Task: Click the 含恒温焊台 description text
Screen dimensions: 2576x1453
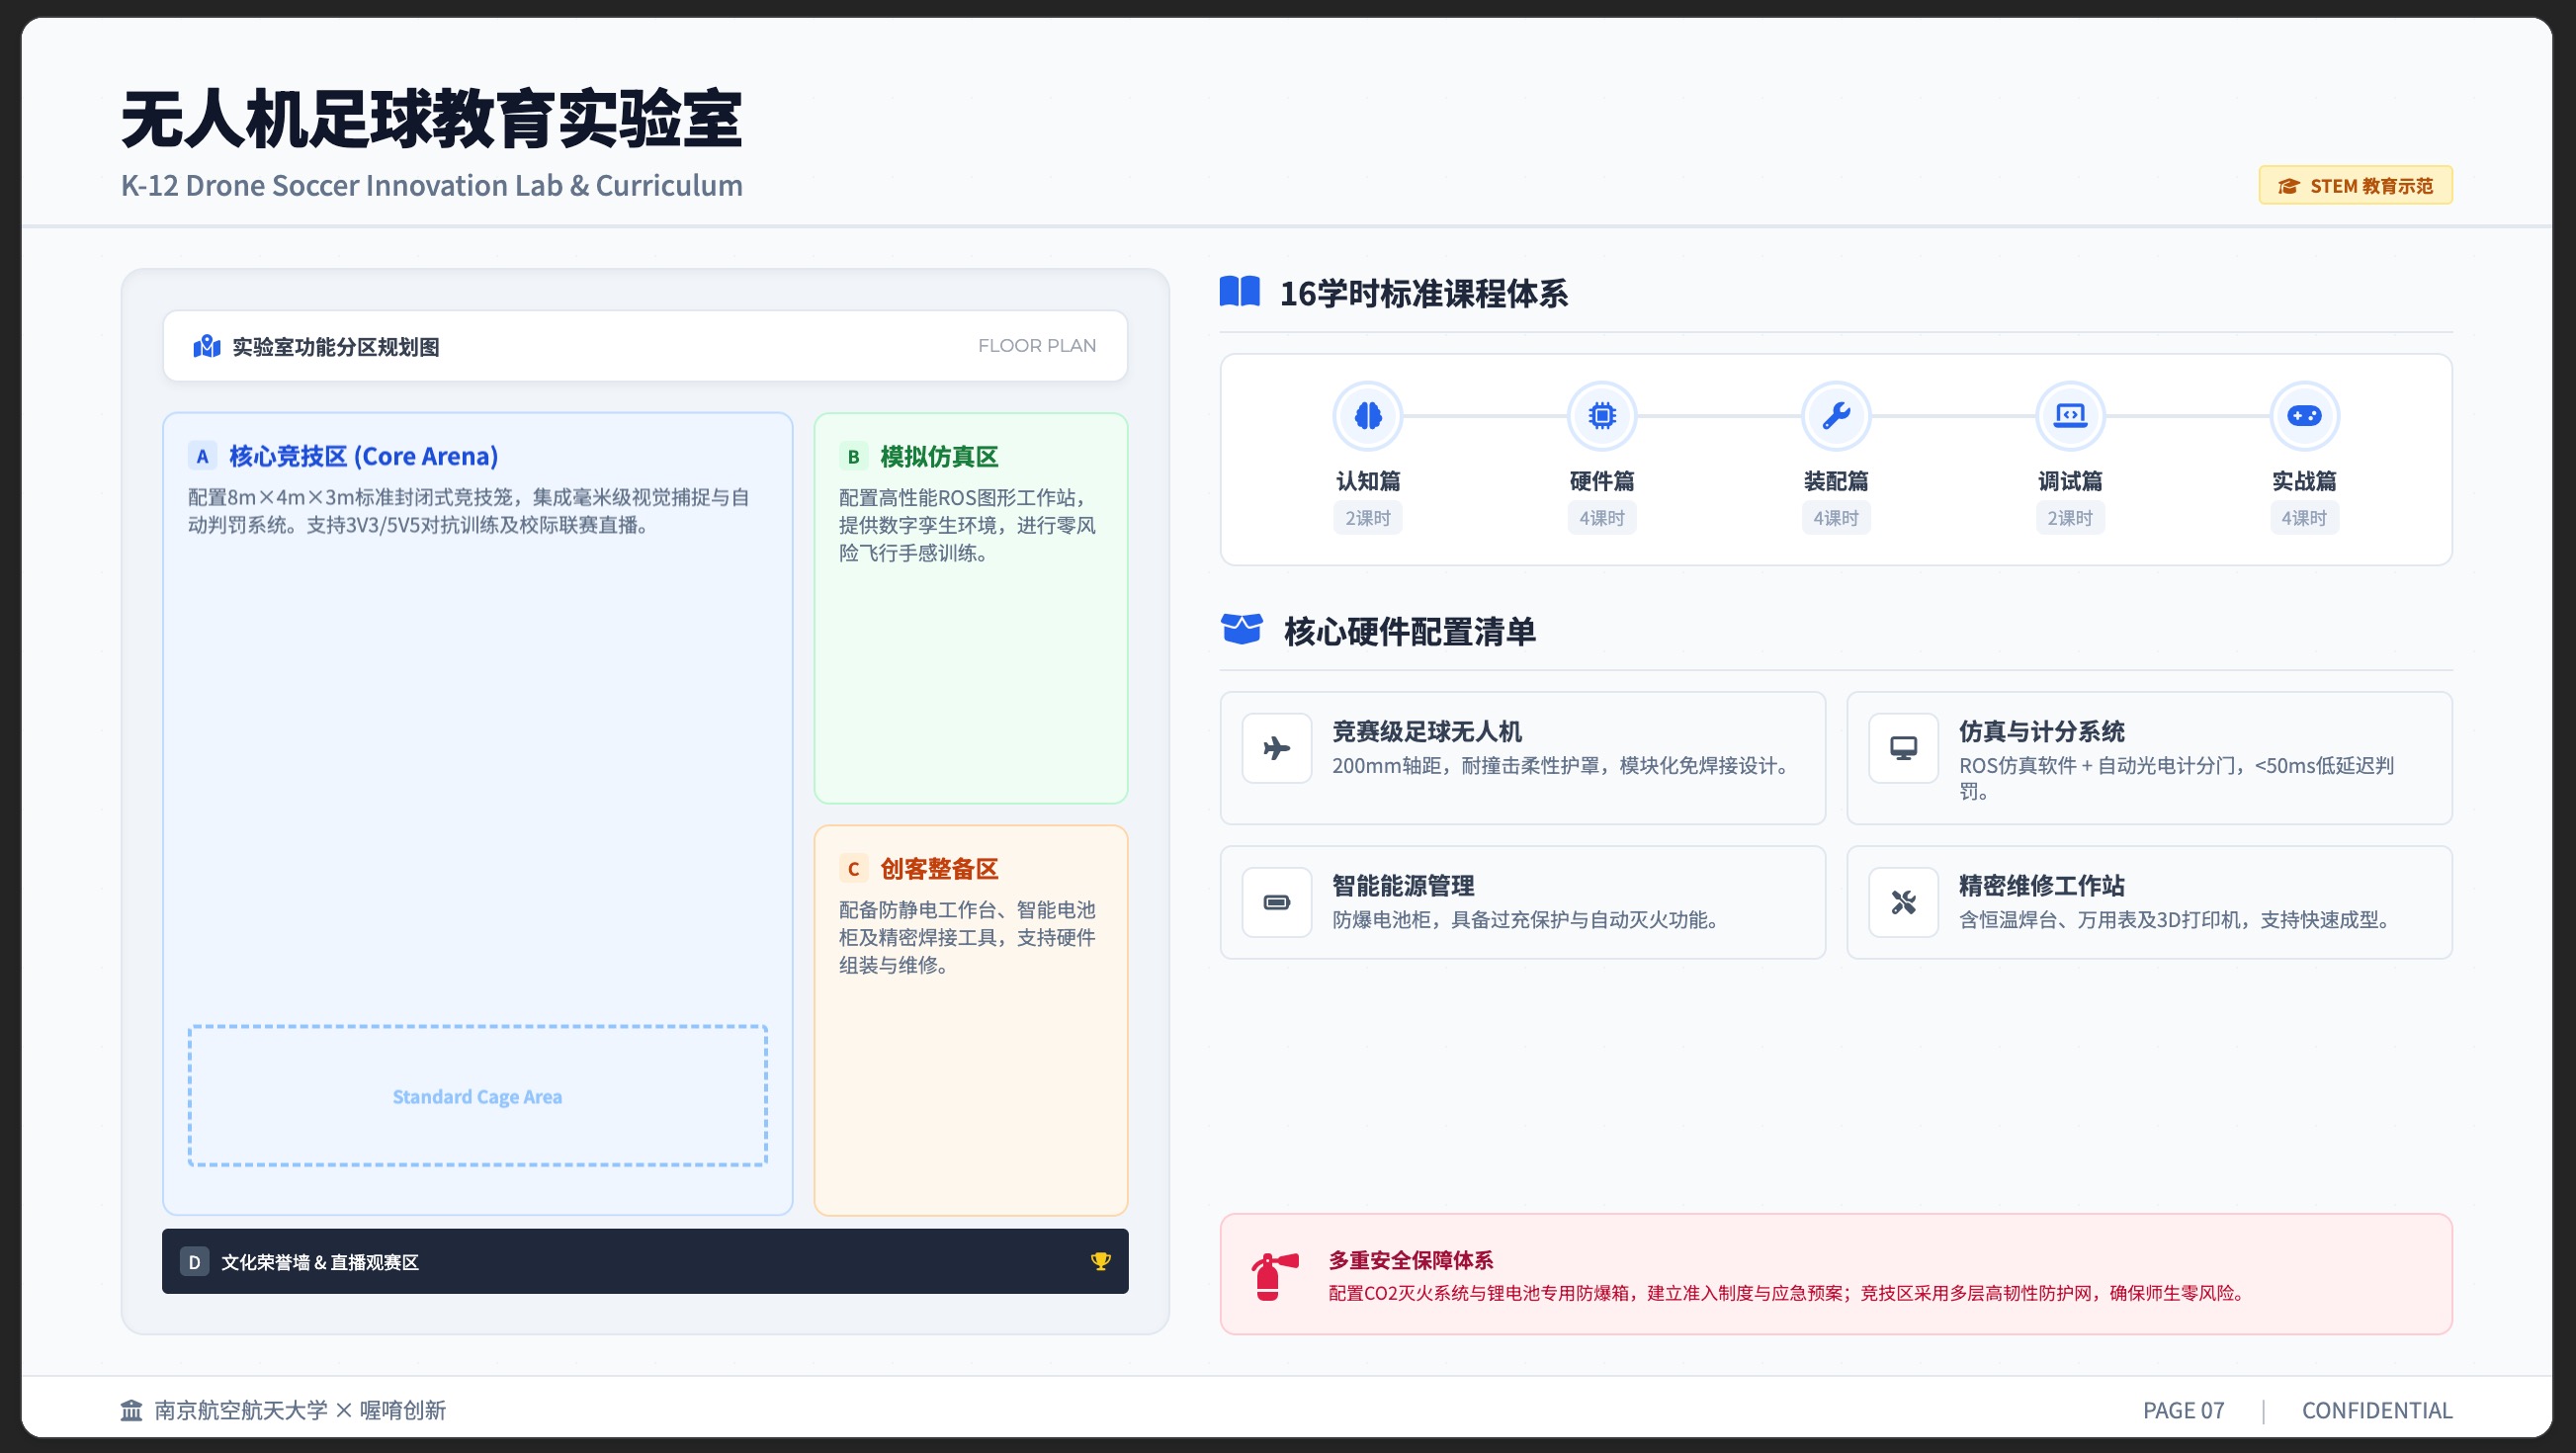Action: (x=2177, y=920)
